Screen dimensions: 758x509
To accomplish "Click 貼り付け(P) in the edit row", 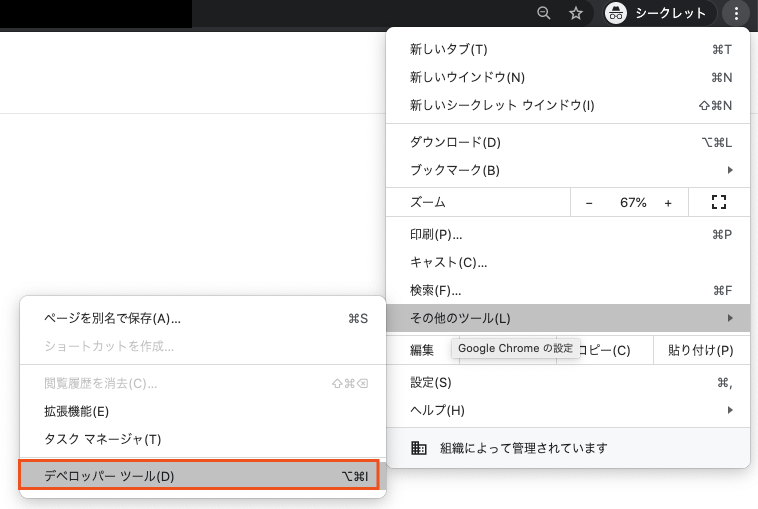I will click(701, 350).
